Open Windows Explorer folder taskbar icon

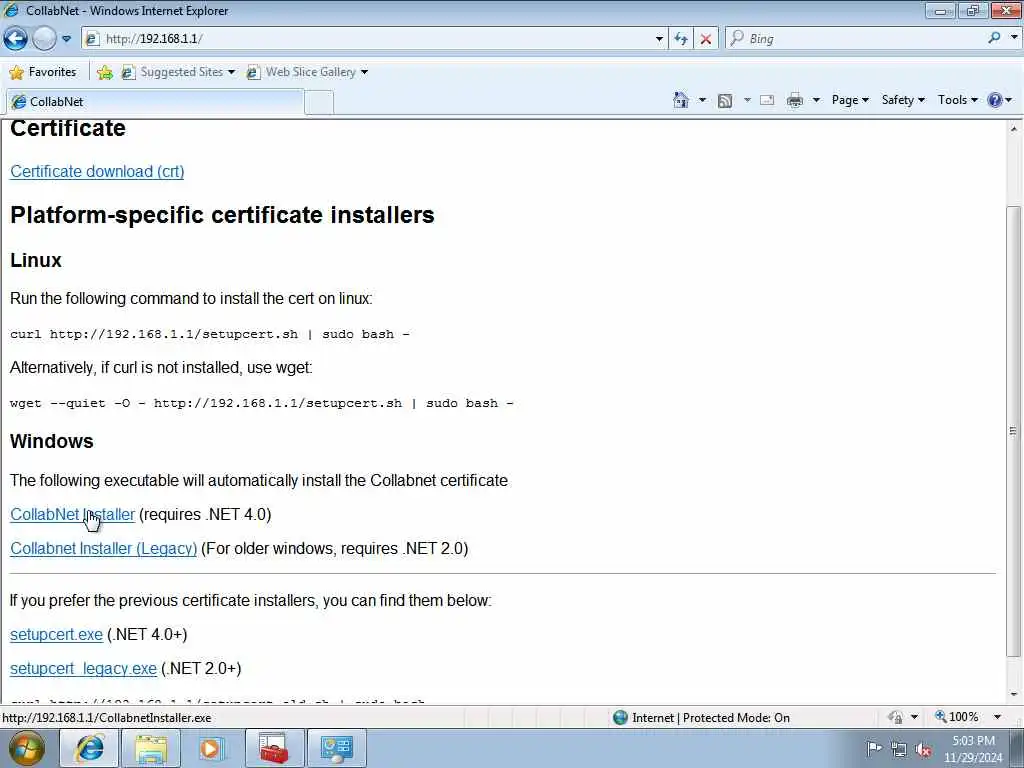[x=151, y=748]
